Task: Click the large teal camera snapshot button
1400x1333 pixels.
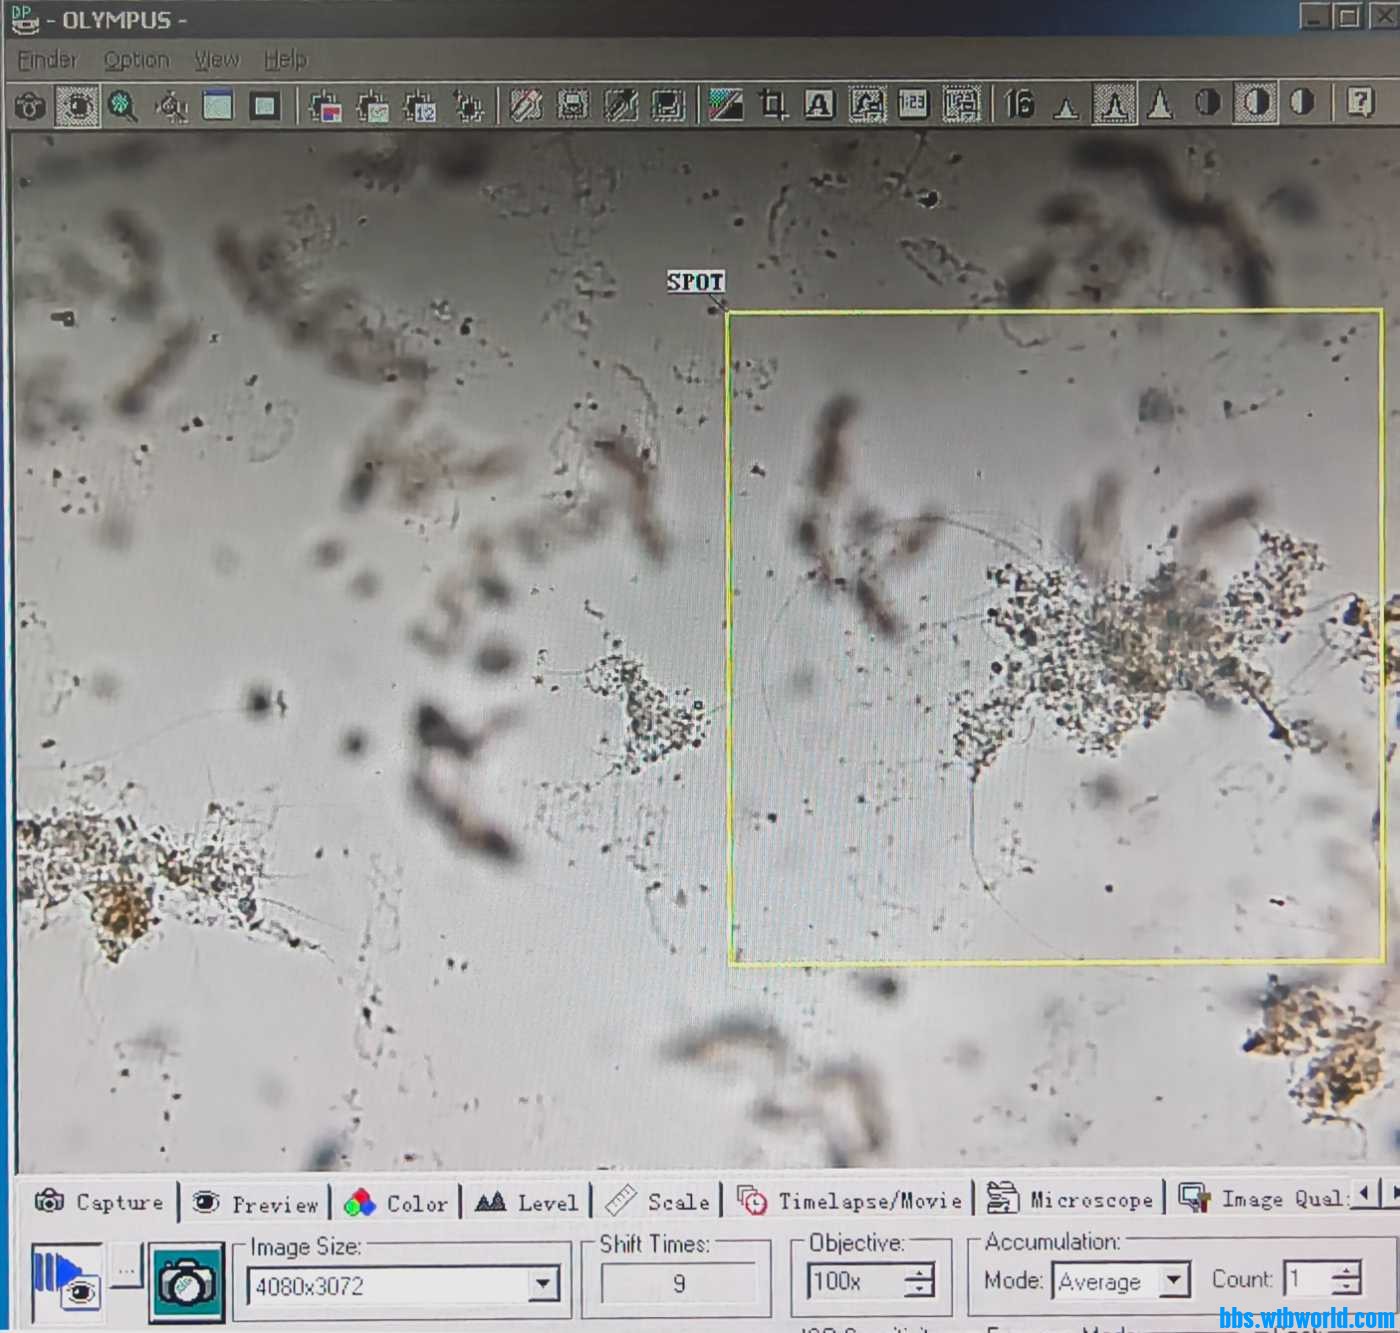Action: [x=186, y=1282]
